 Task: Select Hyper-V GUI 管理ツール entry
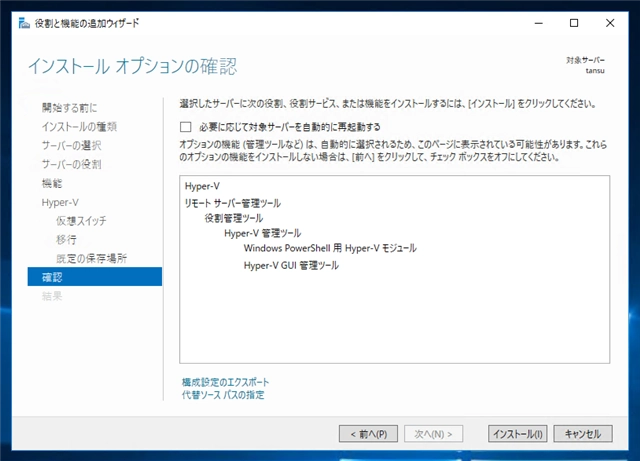click(x=291, y=265)
